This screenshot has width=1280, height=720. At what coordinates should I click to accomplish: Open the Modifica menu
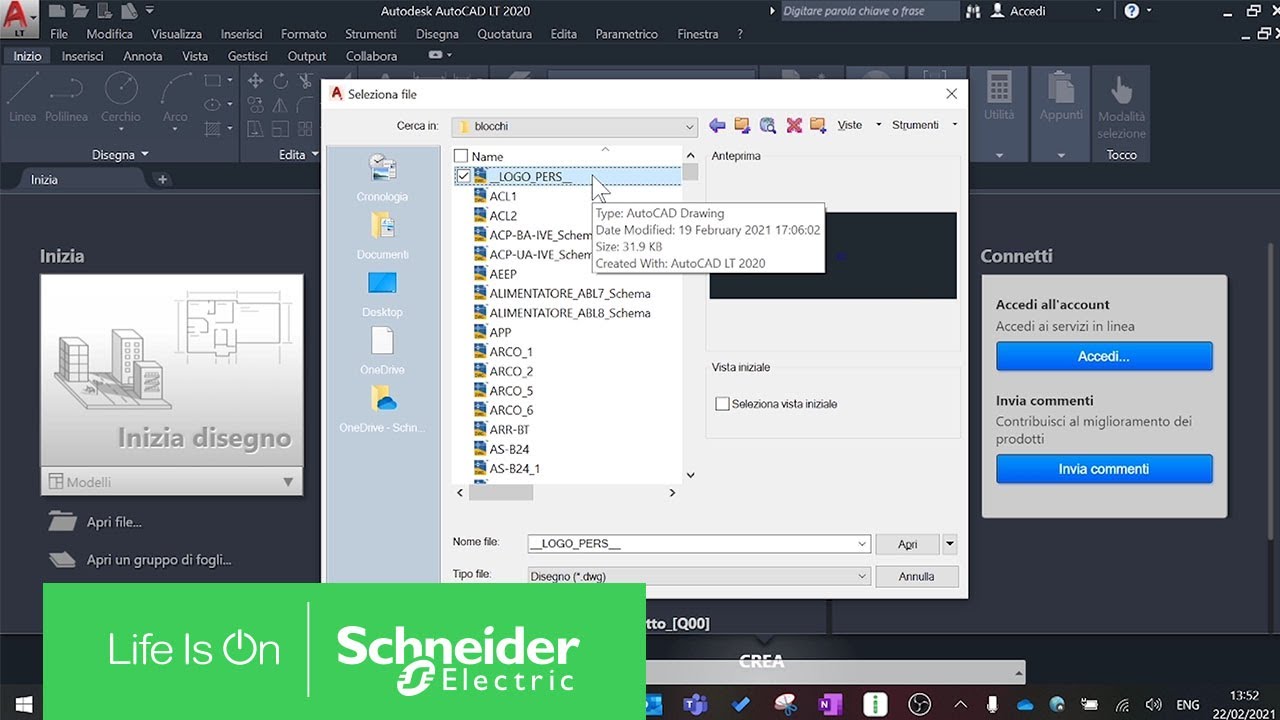(110, 34)
